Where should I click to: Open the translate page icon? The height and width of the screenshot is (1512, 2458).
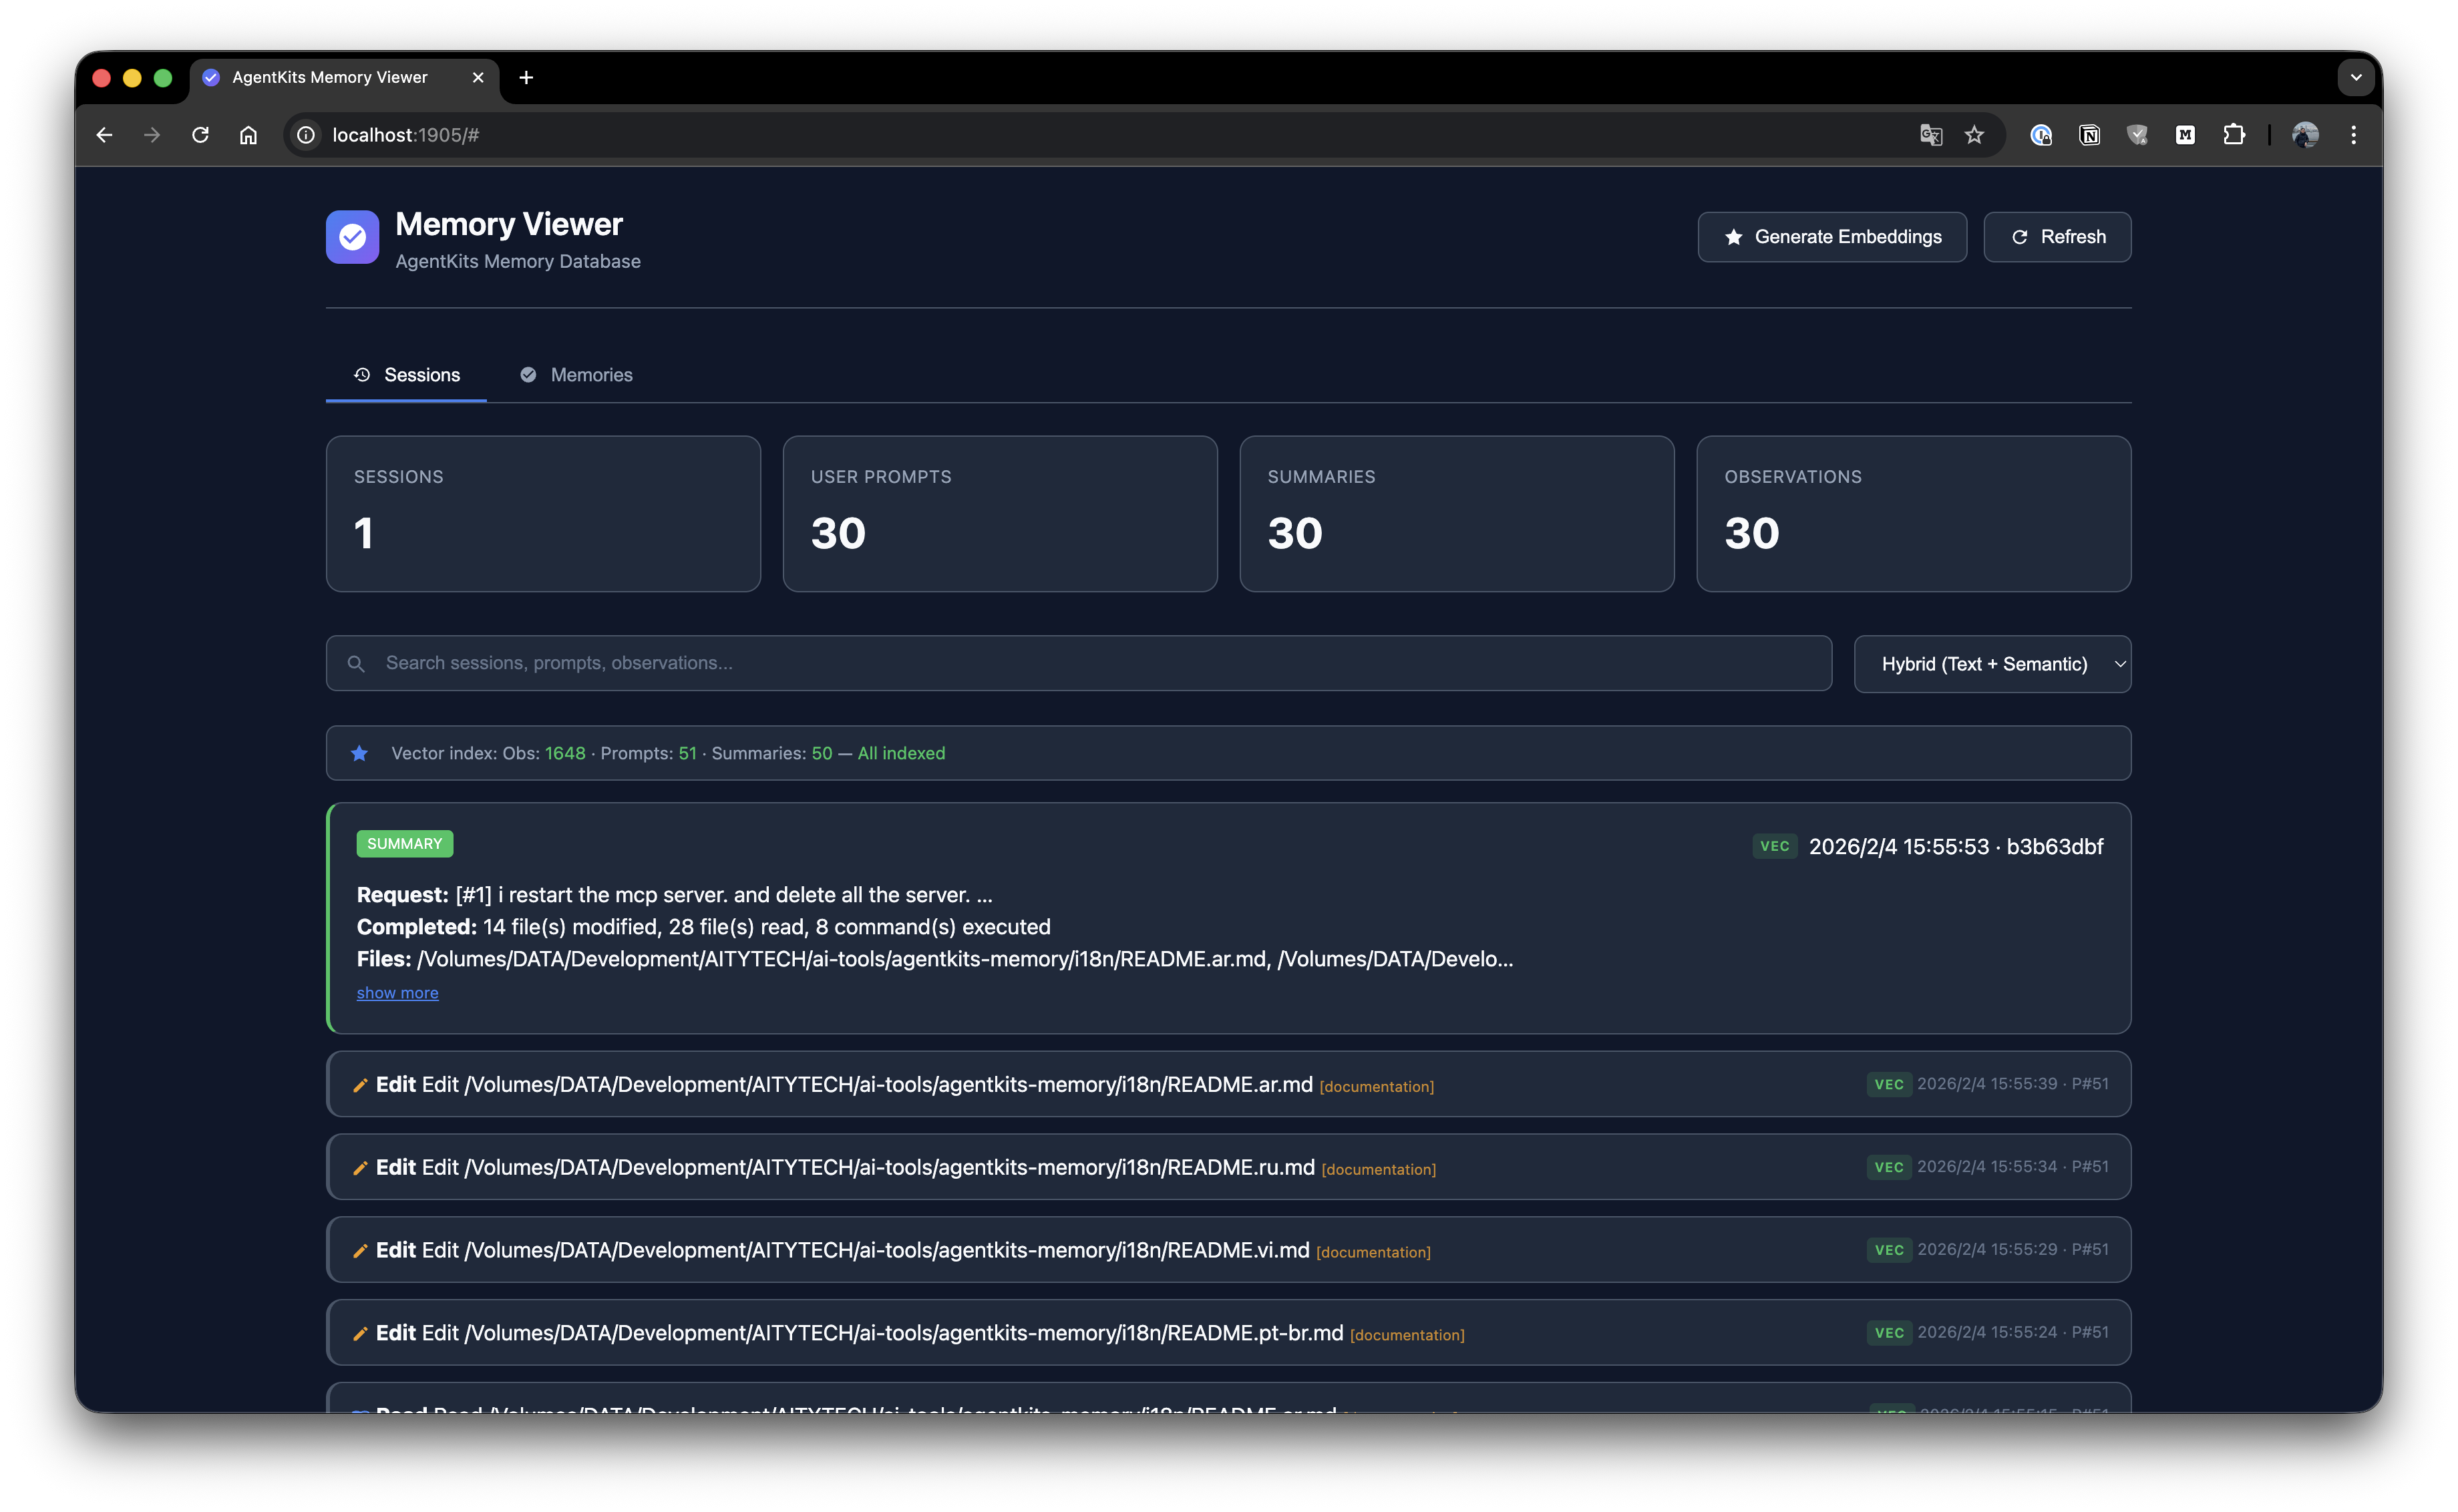pyautogui.click(x=1930, y=135)
